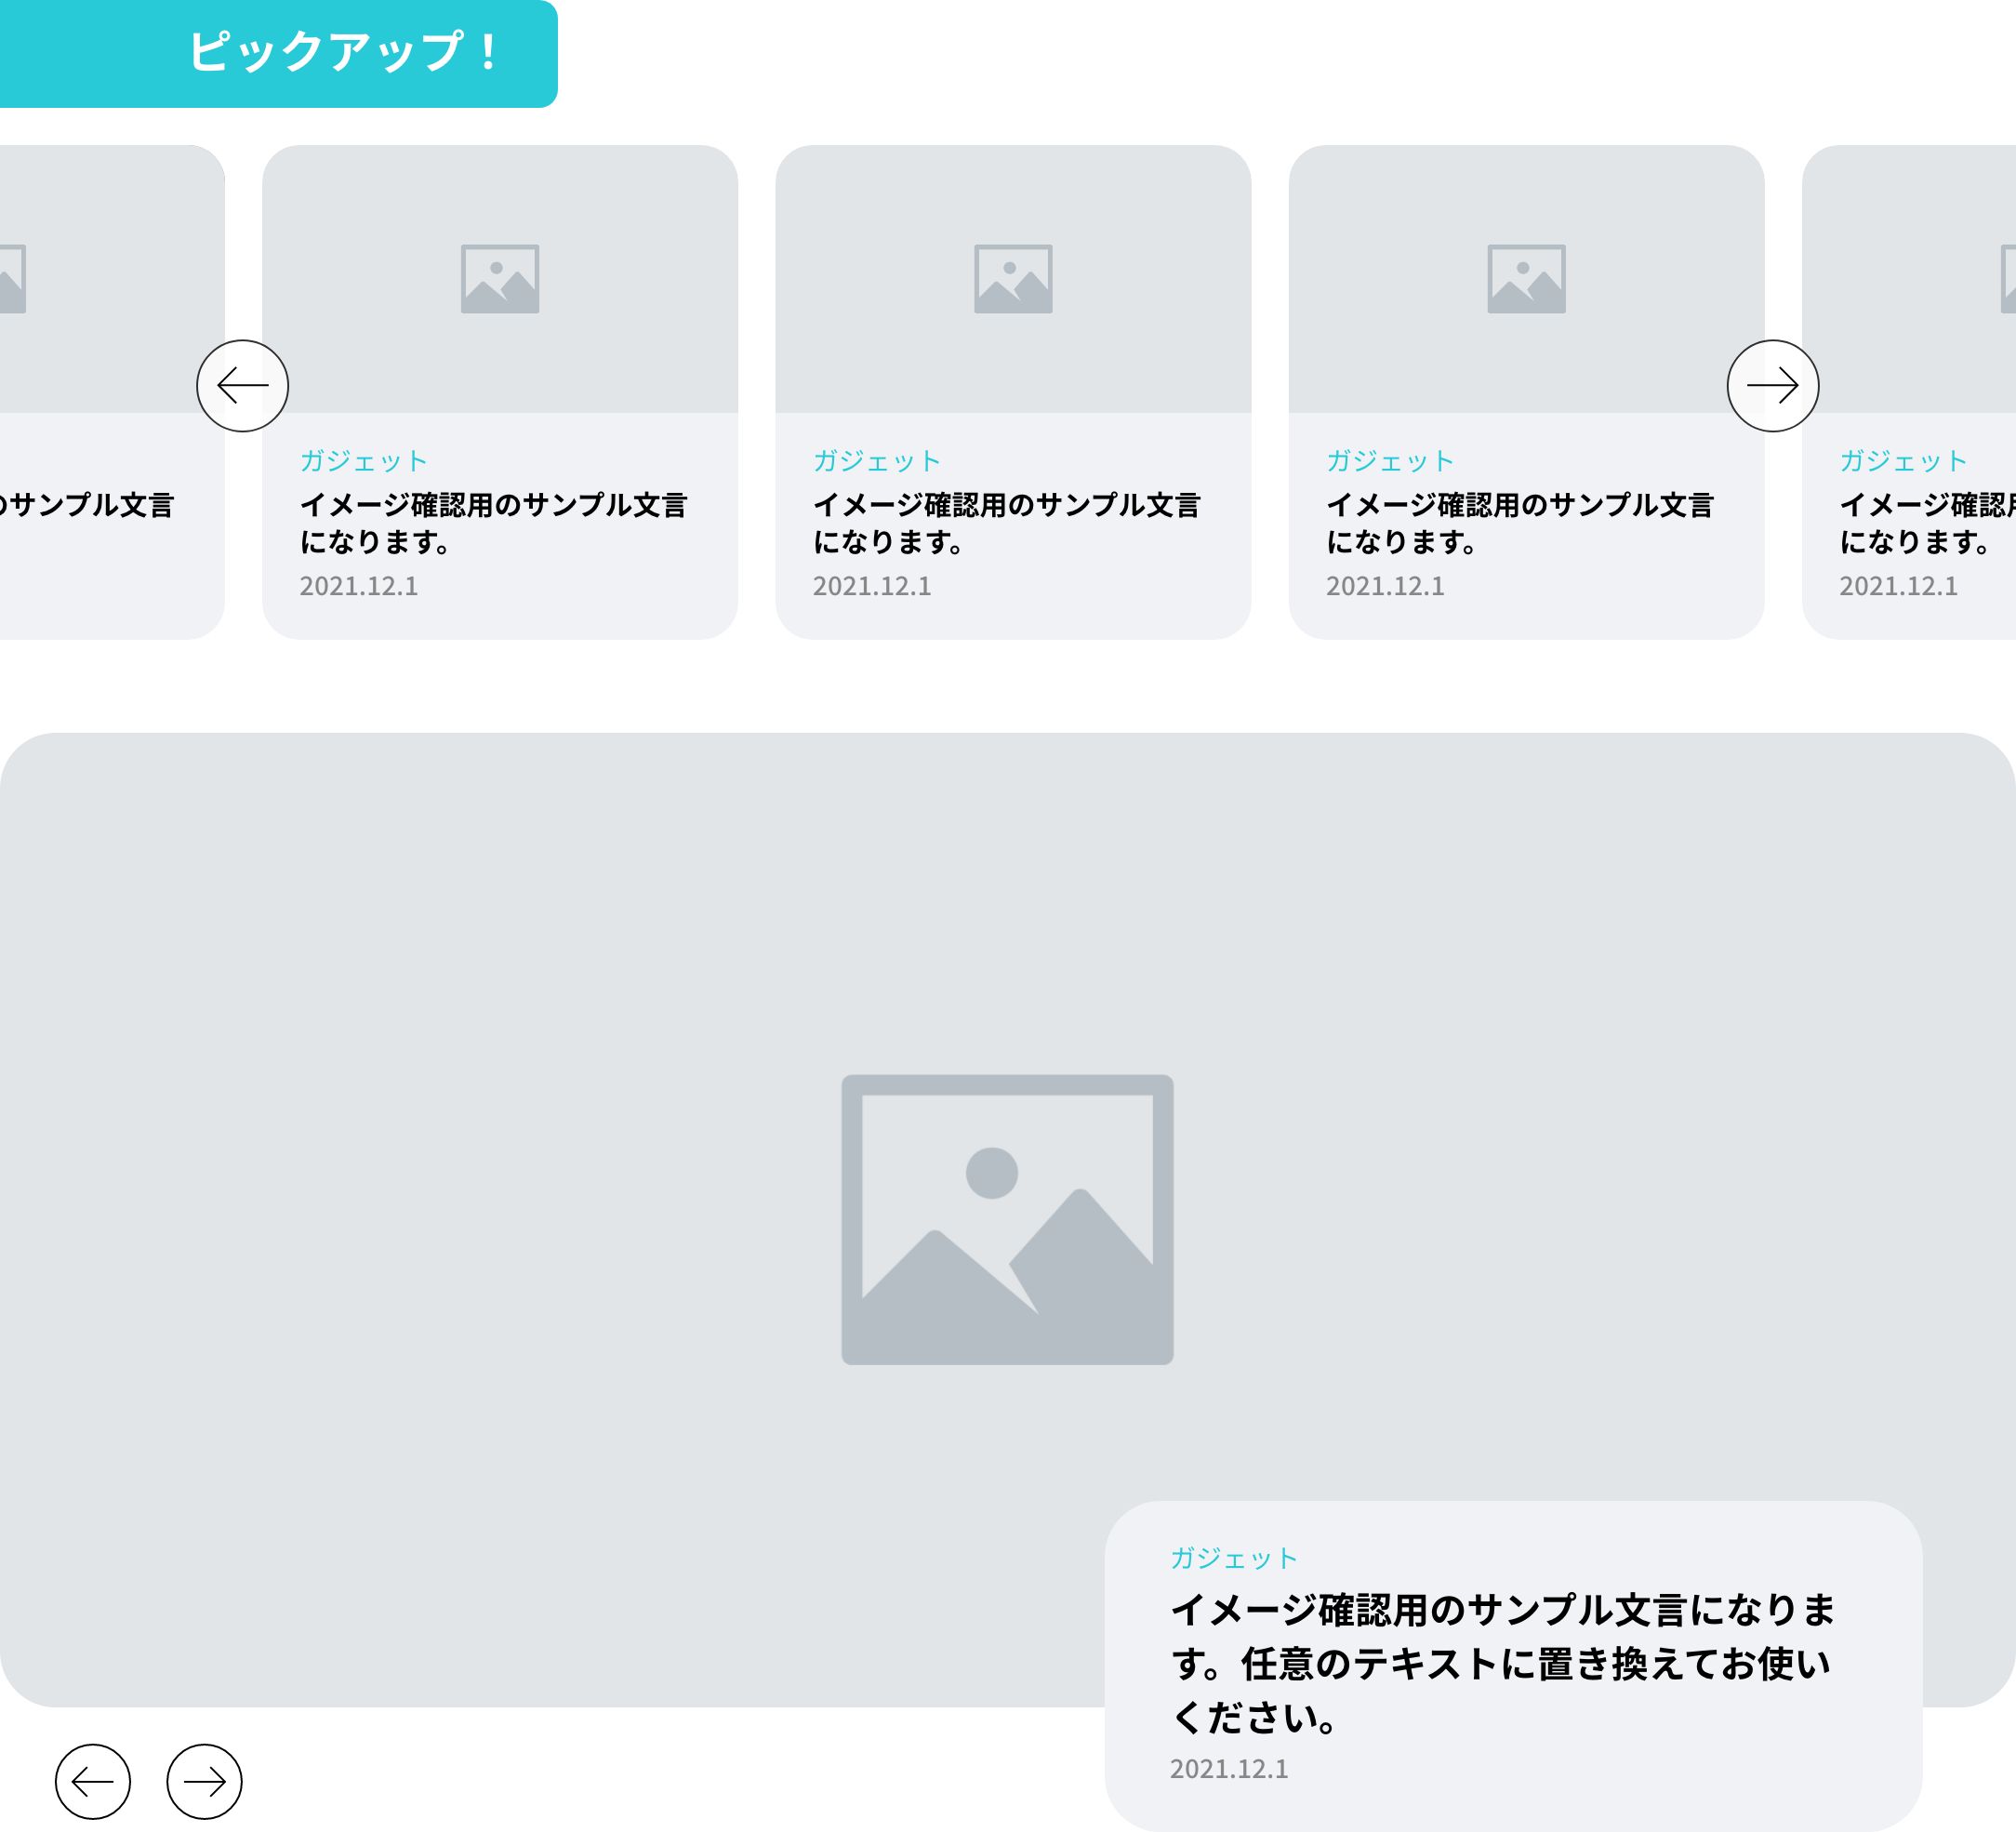Click the placeholder image icon on the third card
Image resolution: width=2016 pixels, height=1832 pixels.
[x=1014, y=281]
